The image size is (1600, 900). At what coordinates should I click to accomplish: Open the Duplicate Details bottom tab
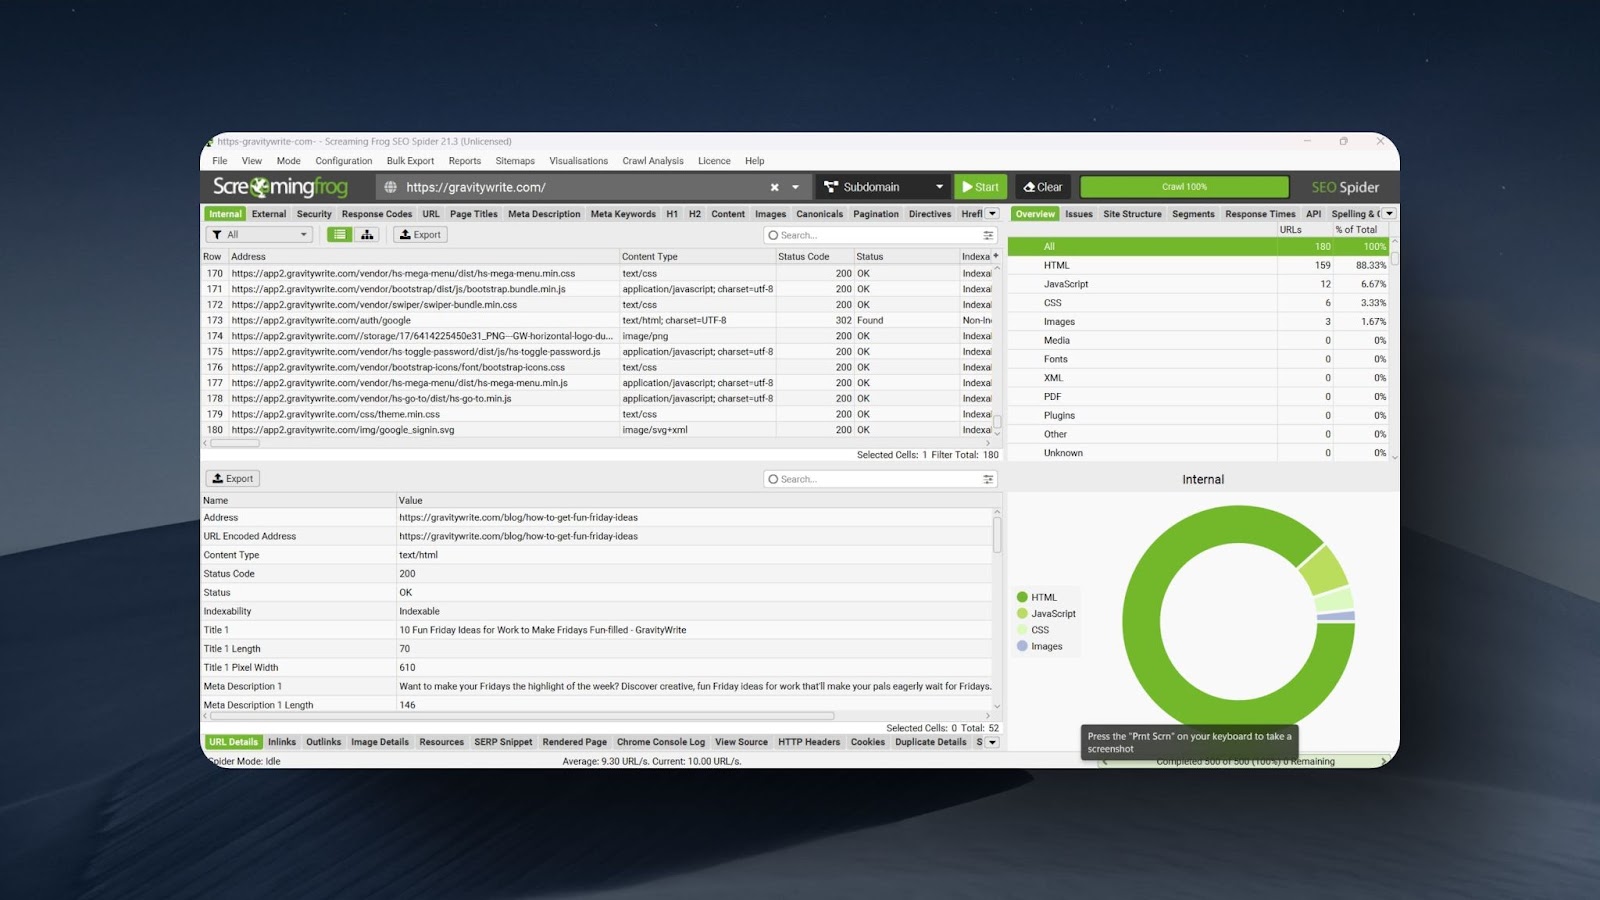pos(931,742)
